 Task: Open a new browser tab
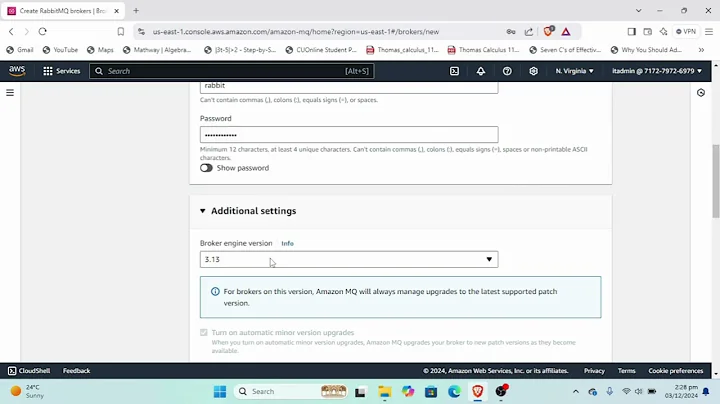coord(136,11)
